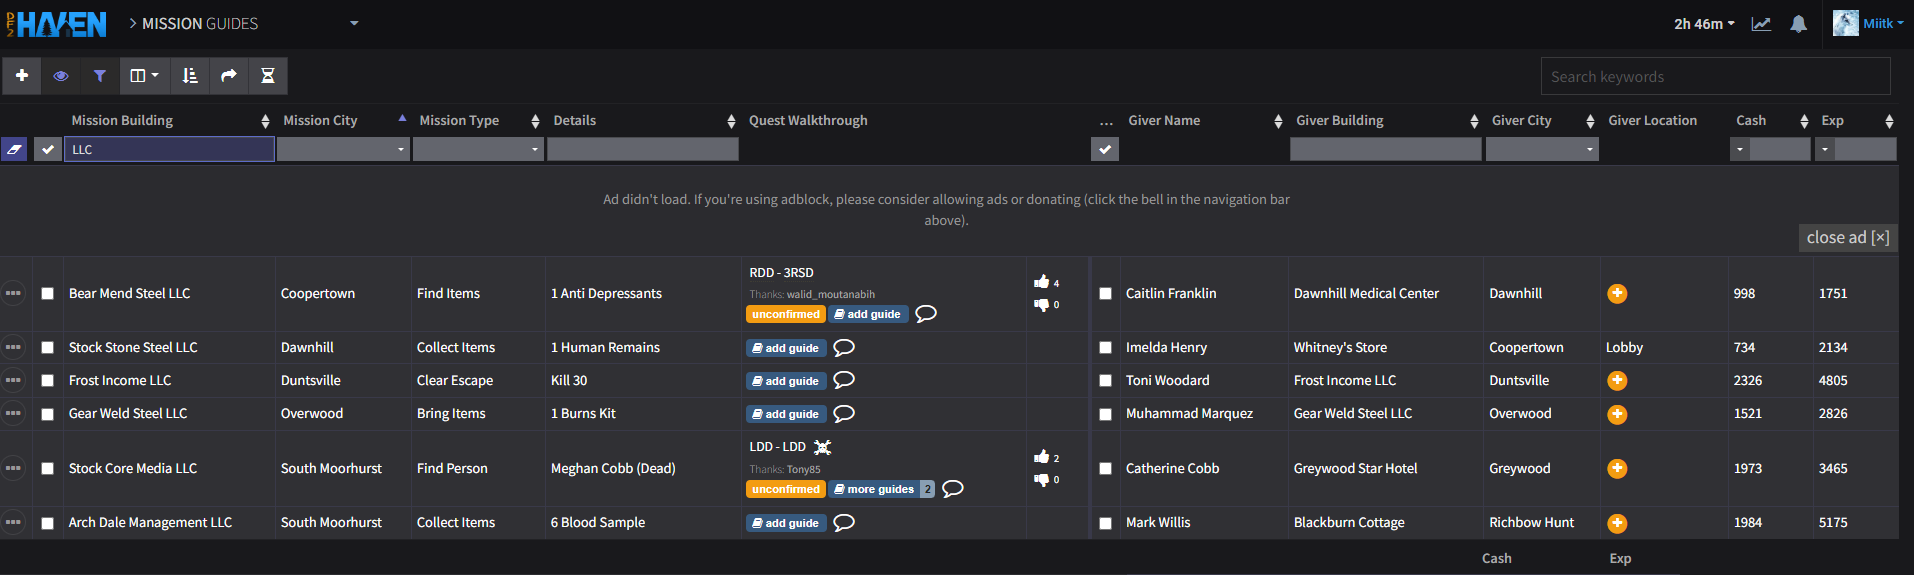
Task: Click the funnel filter icon in toolbar
Action: [100, 76]
